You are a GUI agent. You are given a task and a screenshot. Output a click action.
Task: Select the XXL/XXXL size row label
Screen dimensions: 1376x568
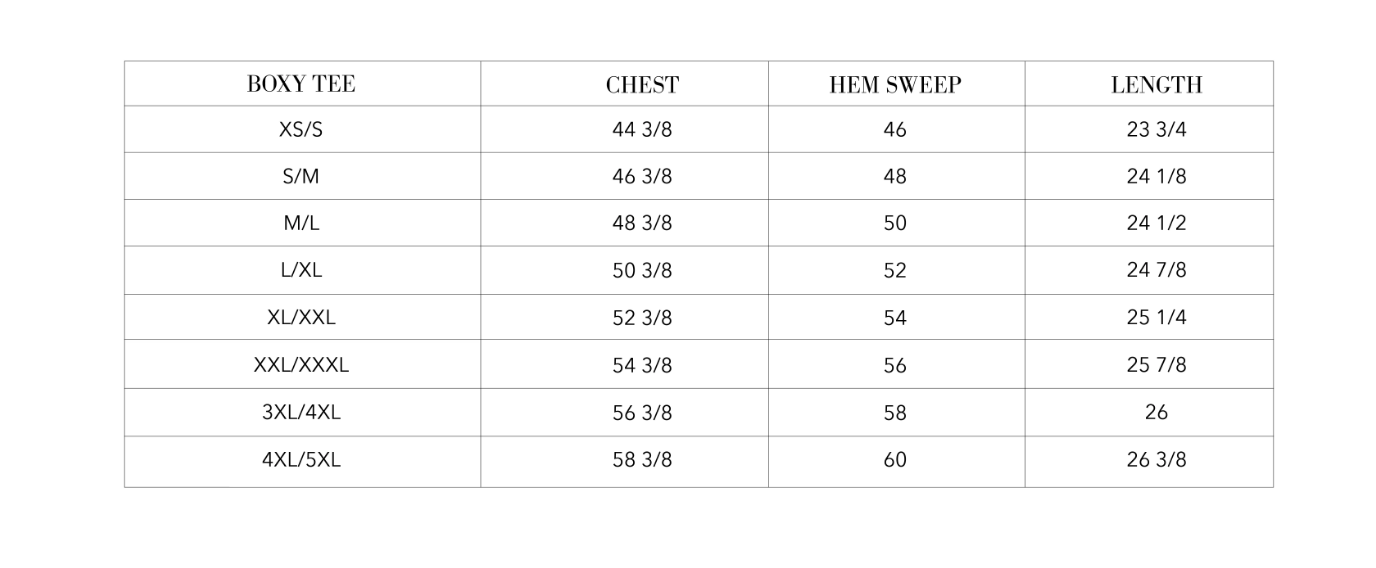tap(301, 365)
